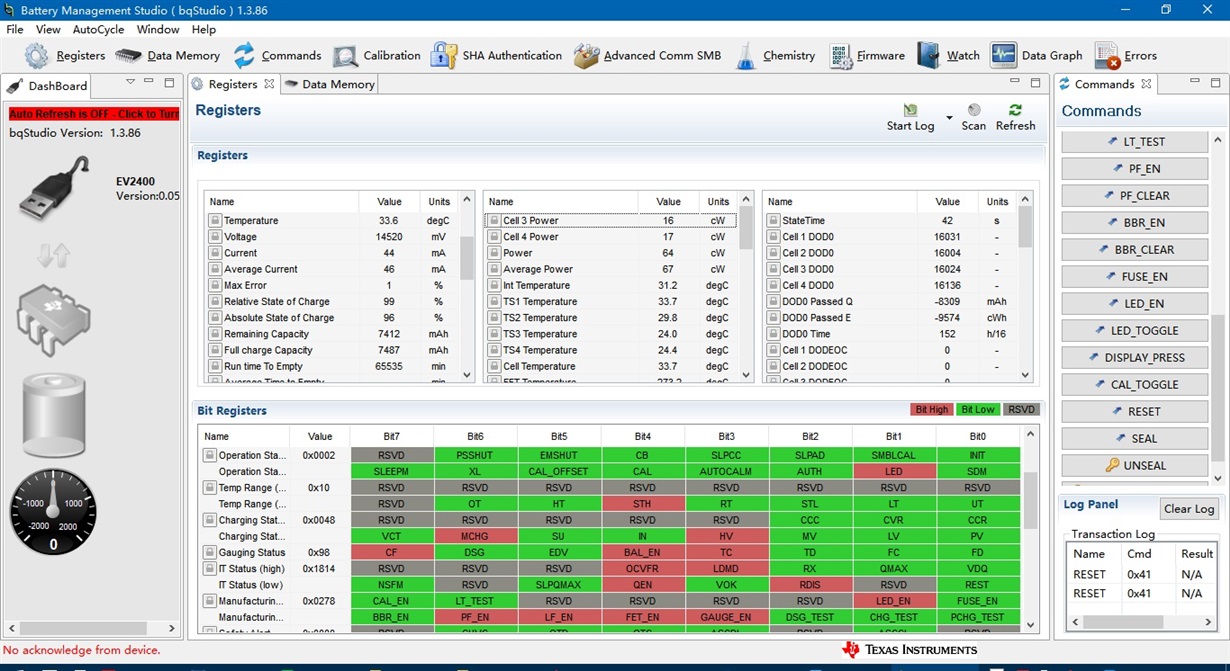Maximize the Commands panel
The width and height of the screenshot is (1230, 671).
(x=1217, y=82)
